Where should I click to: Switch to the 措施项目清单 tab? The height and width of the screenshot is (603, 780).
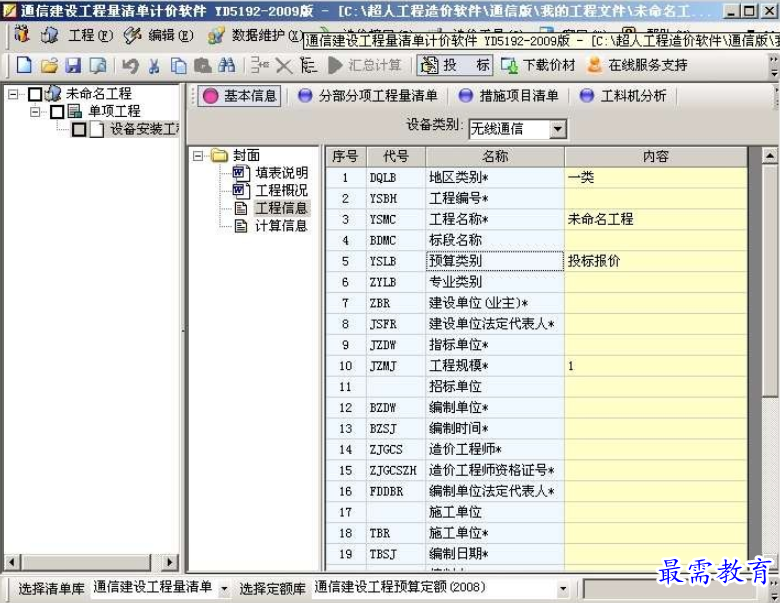pyautogui.click(x=513, y=96)
